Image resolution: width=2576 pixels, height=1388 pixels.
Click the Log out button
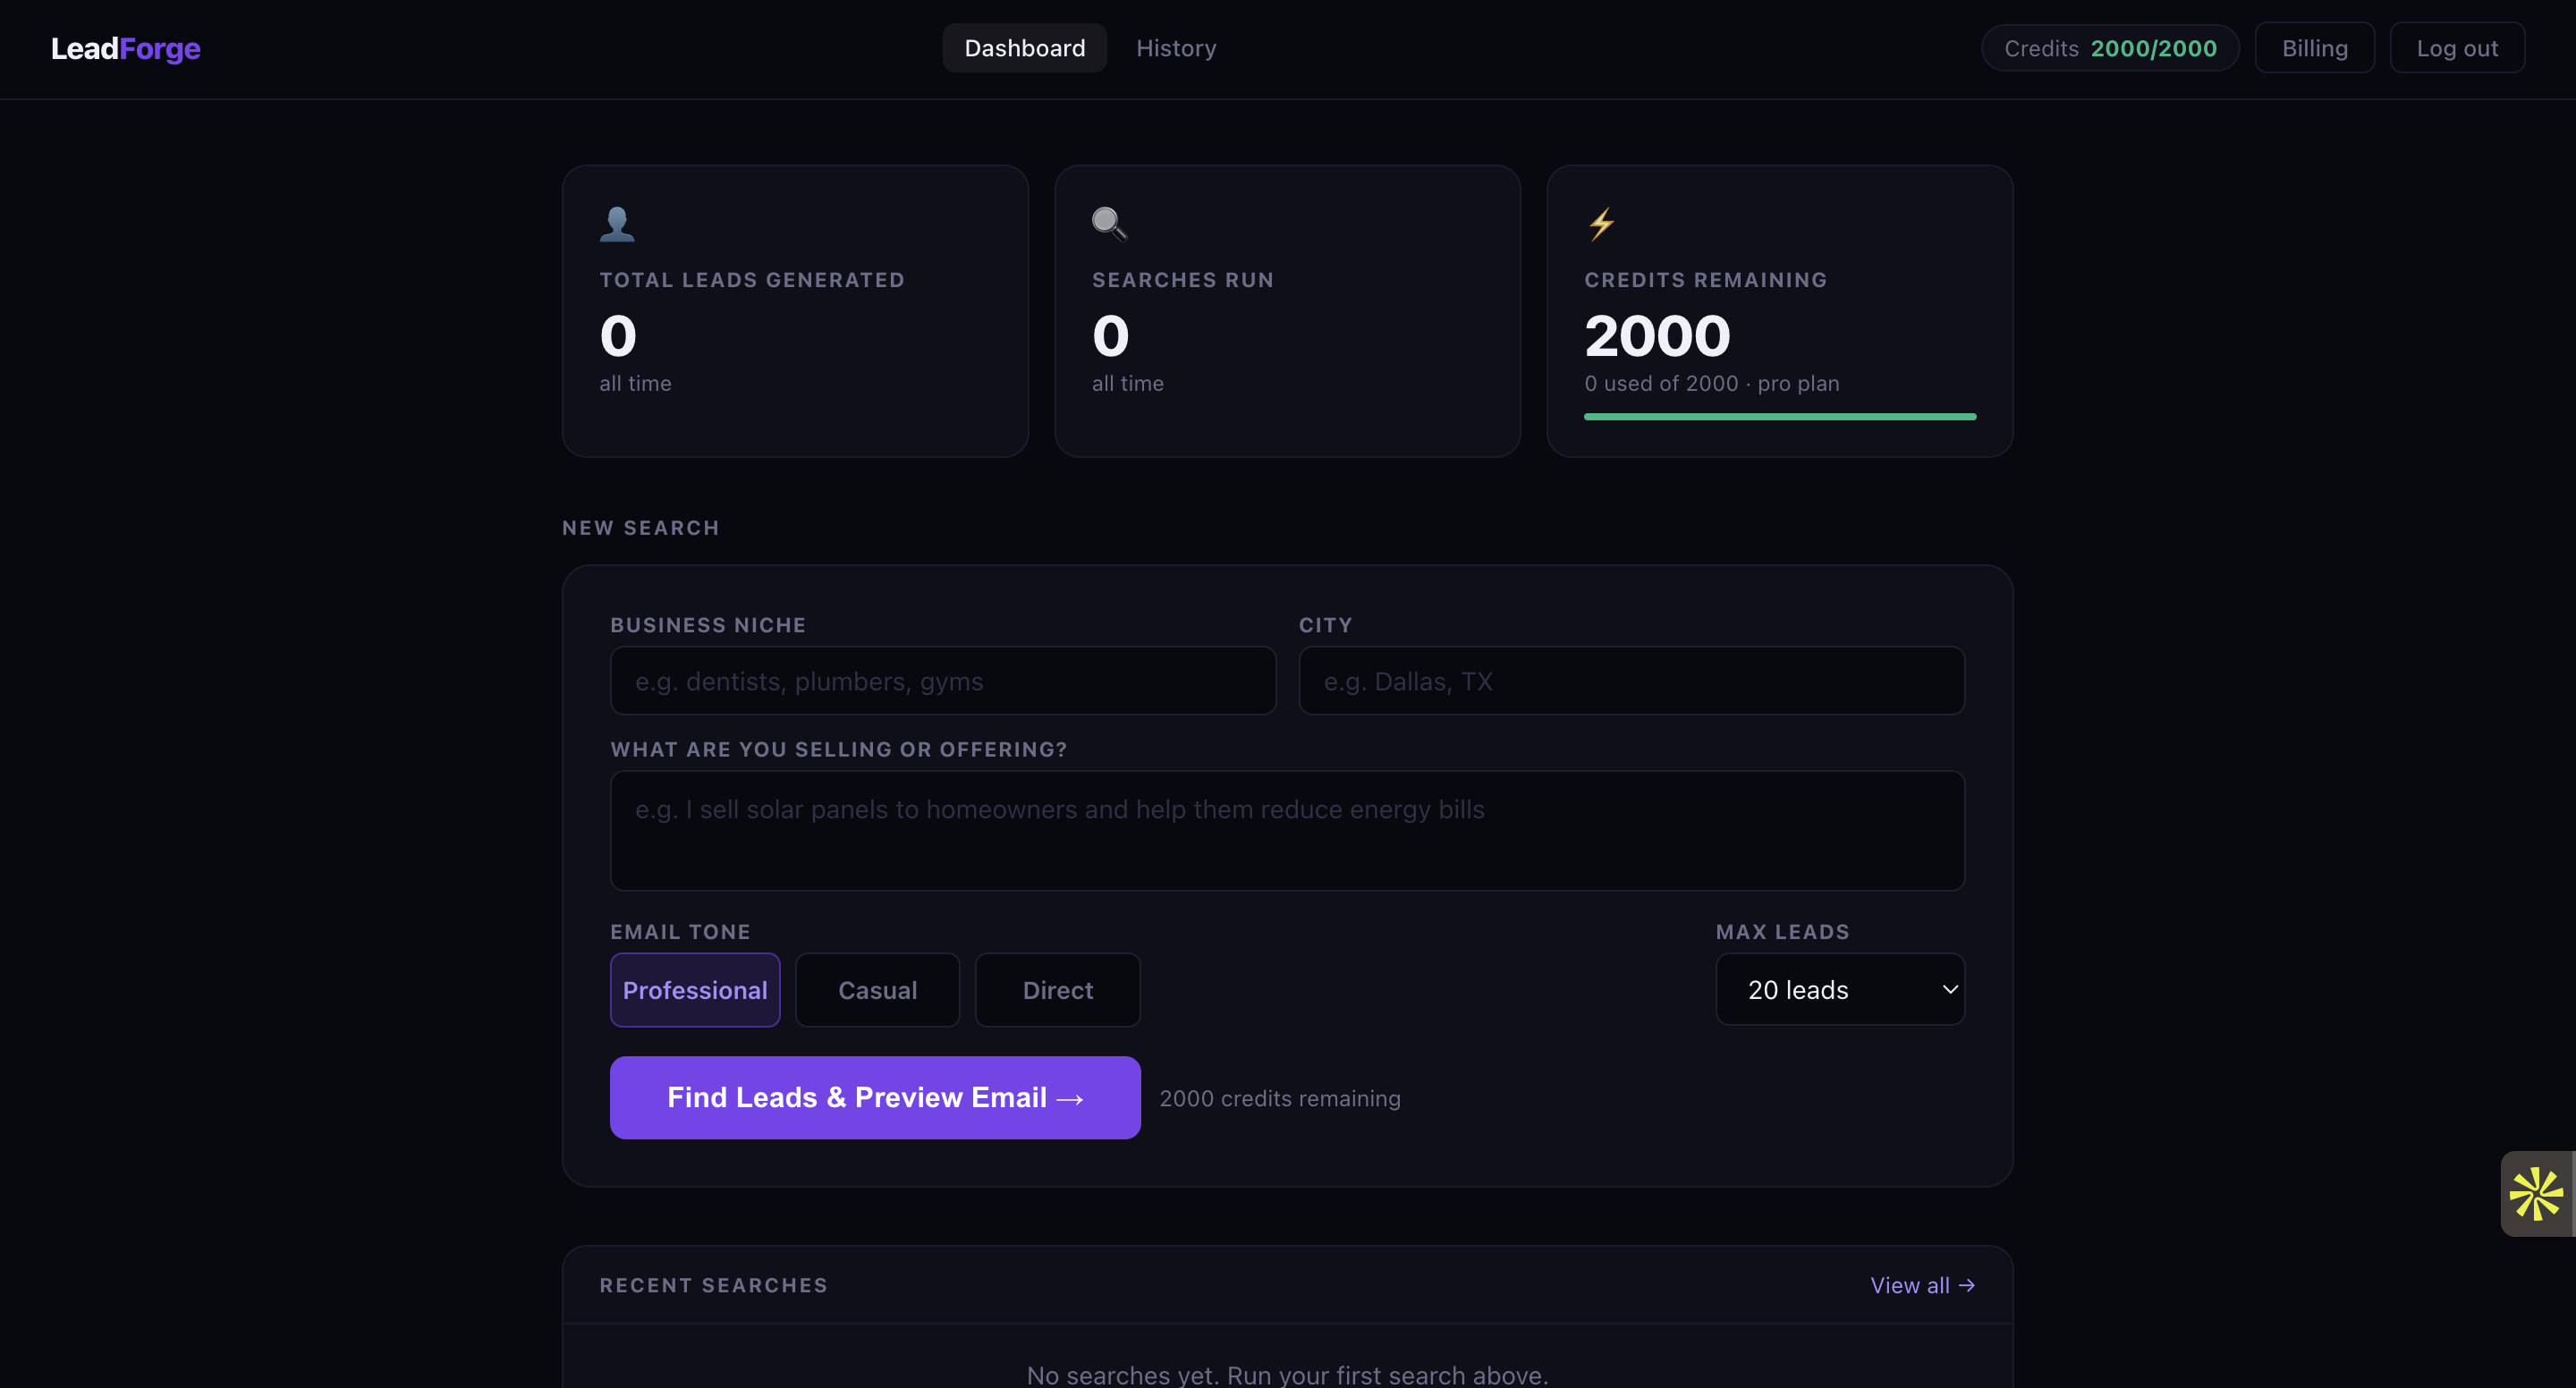click(x=2457, y=48)
